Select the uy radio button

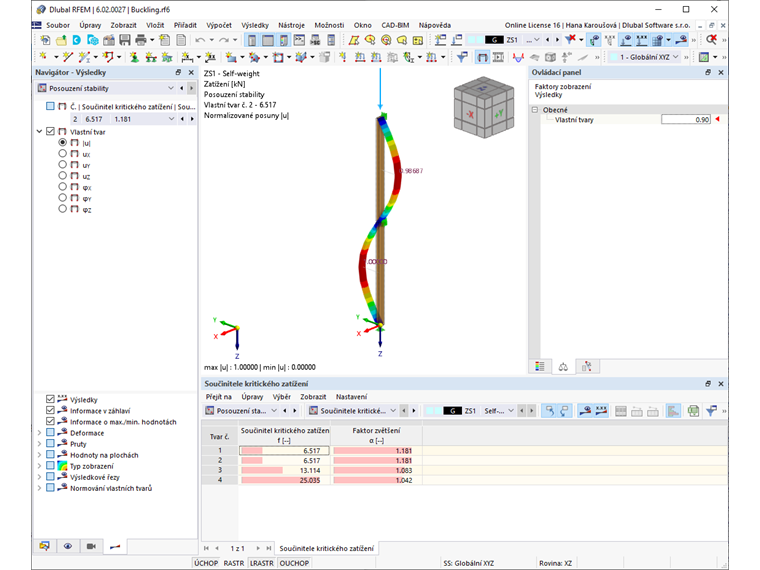[x=62, y=165]
